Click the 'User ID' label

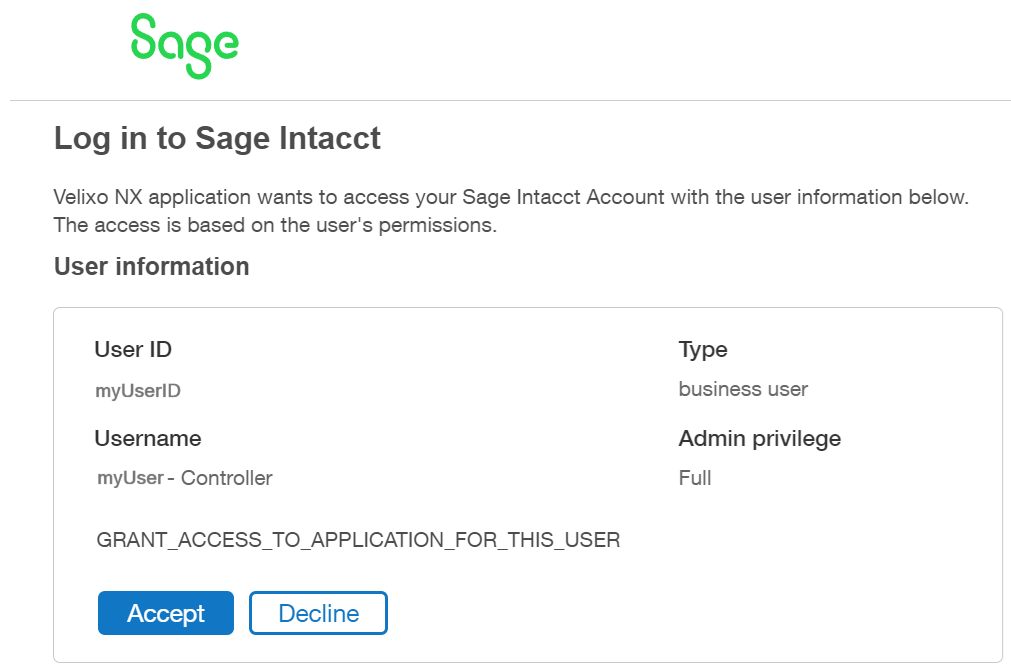[133, 350]
